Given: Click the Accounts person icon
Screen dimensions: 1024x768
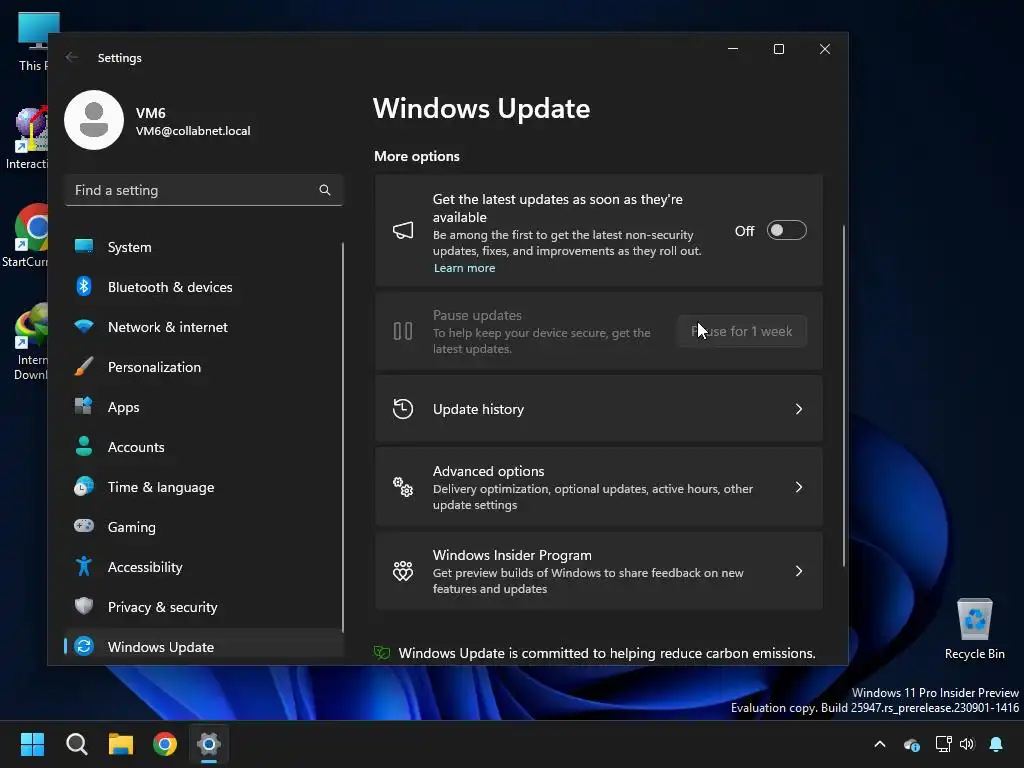Looking at the screenshot, I should [x=84, y=446].
